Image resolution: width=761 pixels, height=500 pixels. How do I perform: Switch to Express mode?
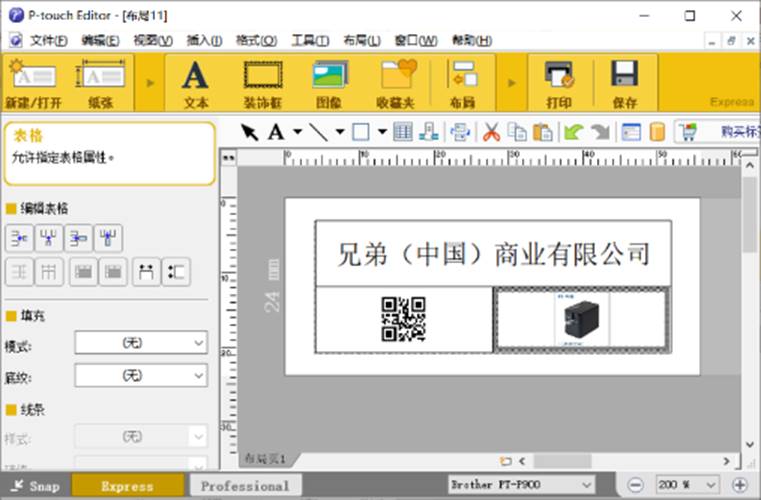point(128,485)
